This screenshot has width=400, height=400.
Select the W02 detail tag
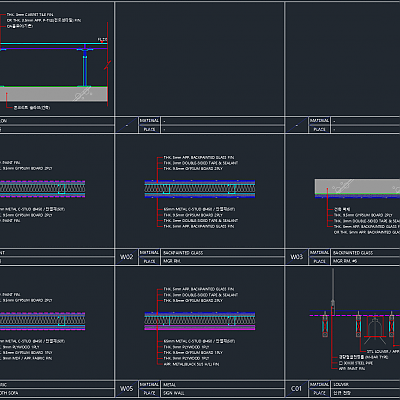[126, 257]
